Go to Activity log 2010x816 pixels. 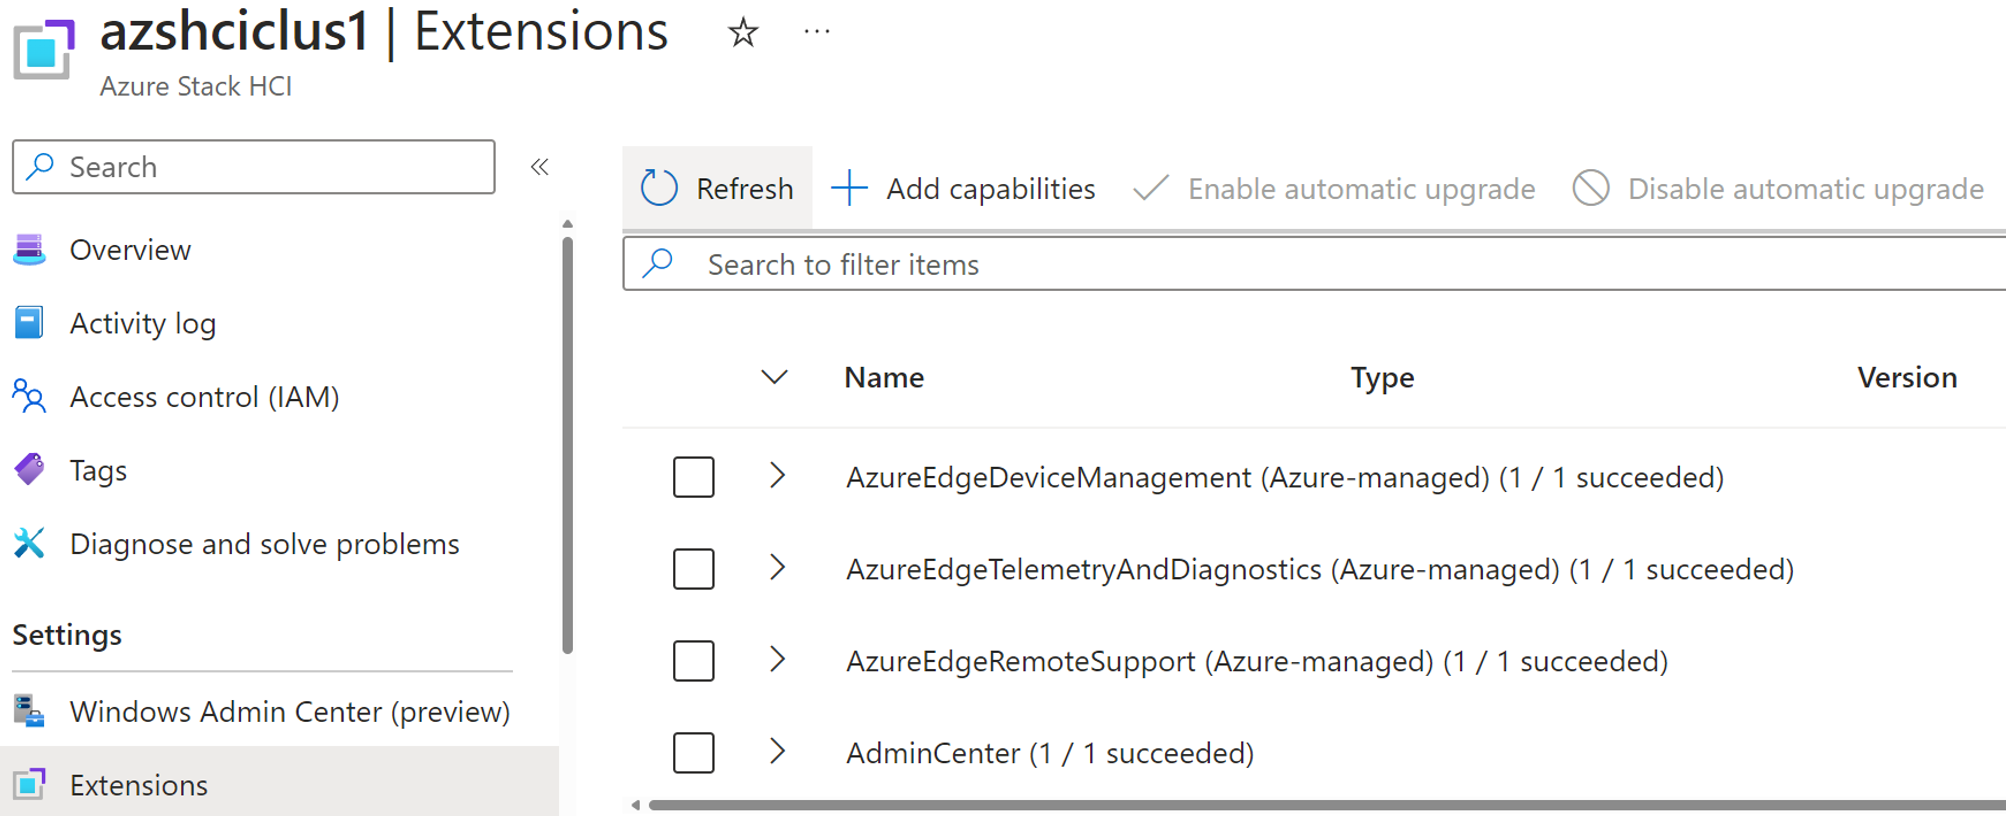point(142,324)
